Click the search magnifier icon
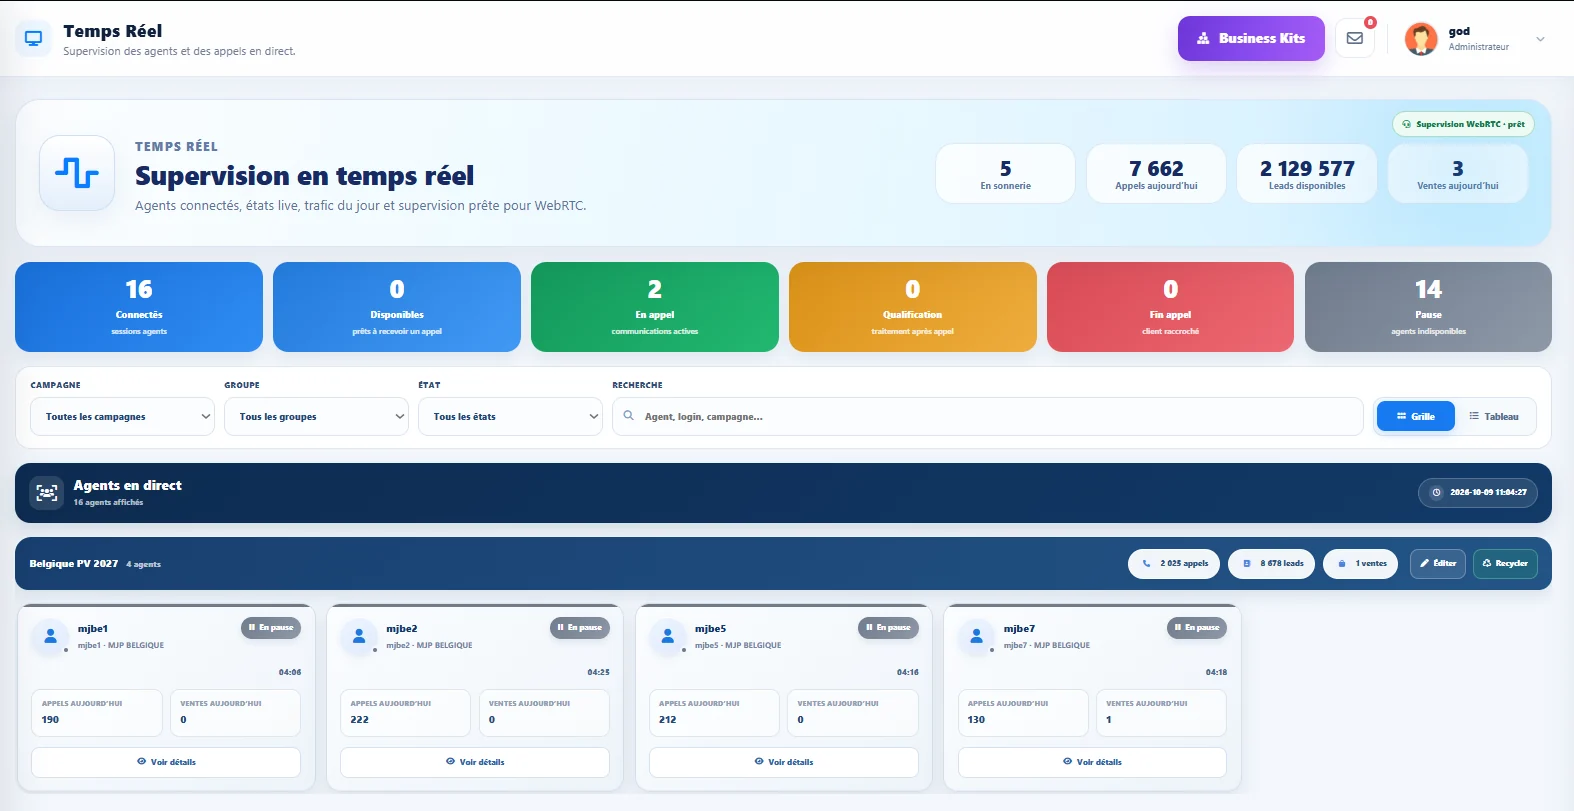The width and height of the screenshot is (1574, 811). pyautogui.click(x=629, y=416)
